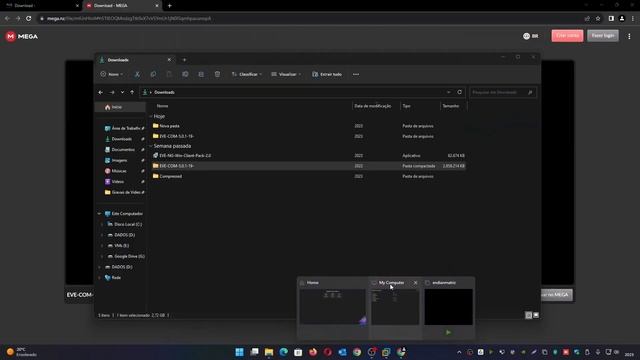Screen dimensions: 640x360
Task: Click the MEGA login button
Action: coord(603,36)
